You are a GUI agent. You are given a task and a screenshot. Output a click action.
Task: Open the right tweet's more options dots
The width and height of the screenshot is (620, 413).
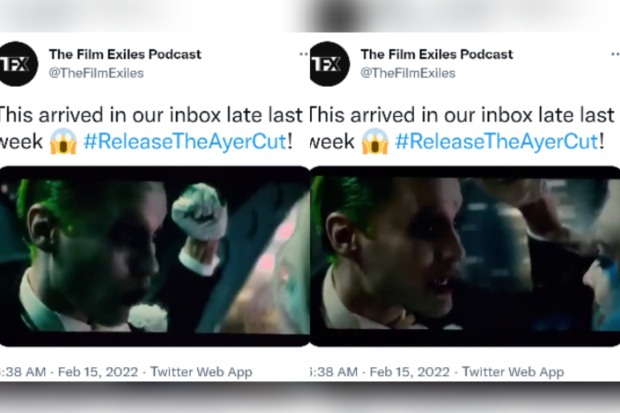615,54
